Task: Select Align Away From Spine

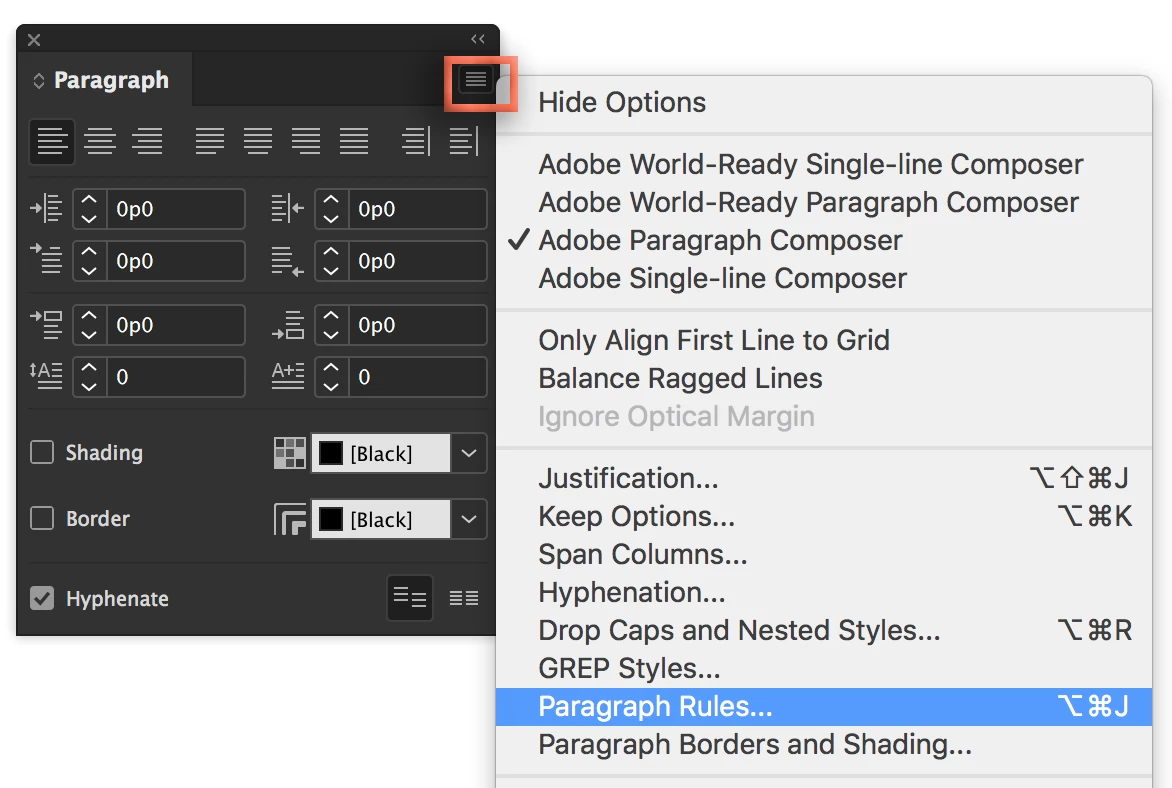Action: click(x=463, y=141)
